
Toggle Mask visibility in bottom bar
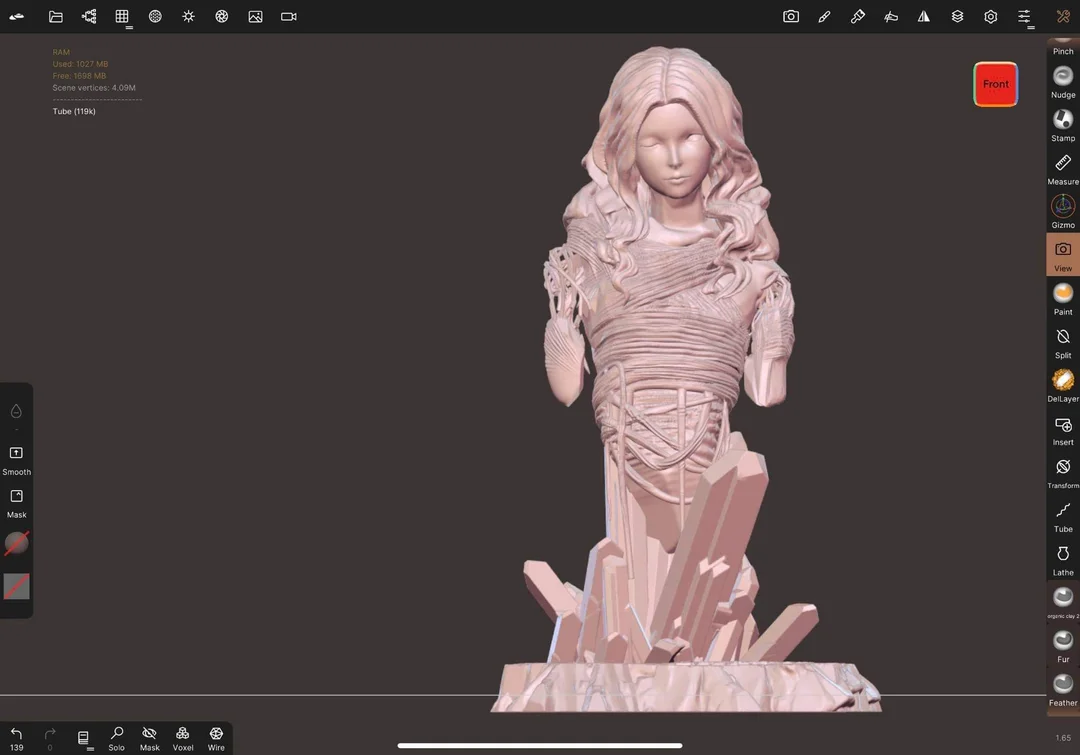pos(149,738)
